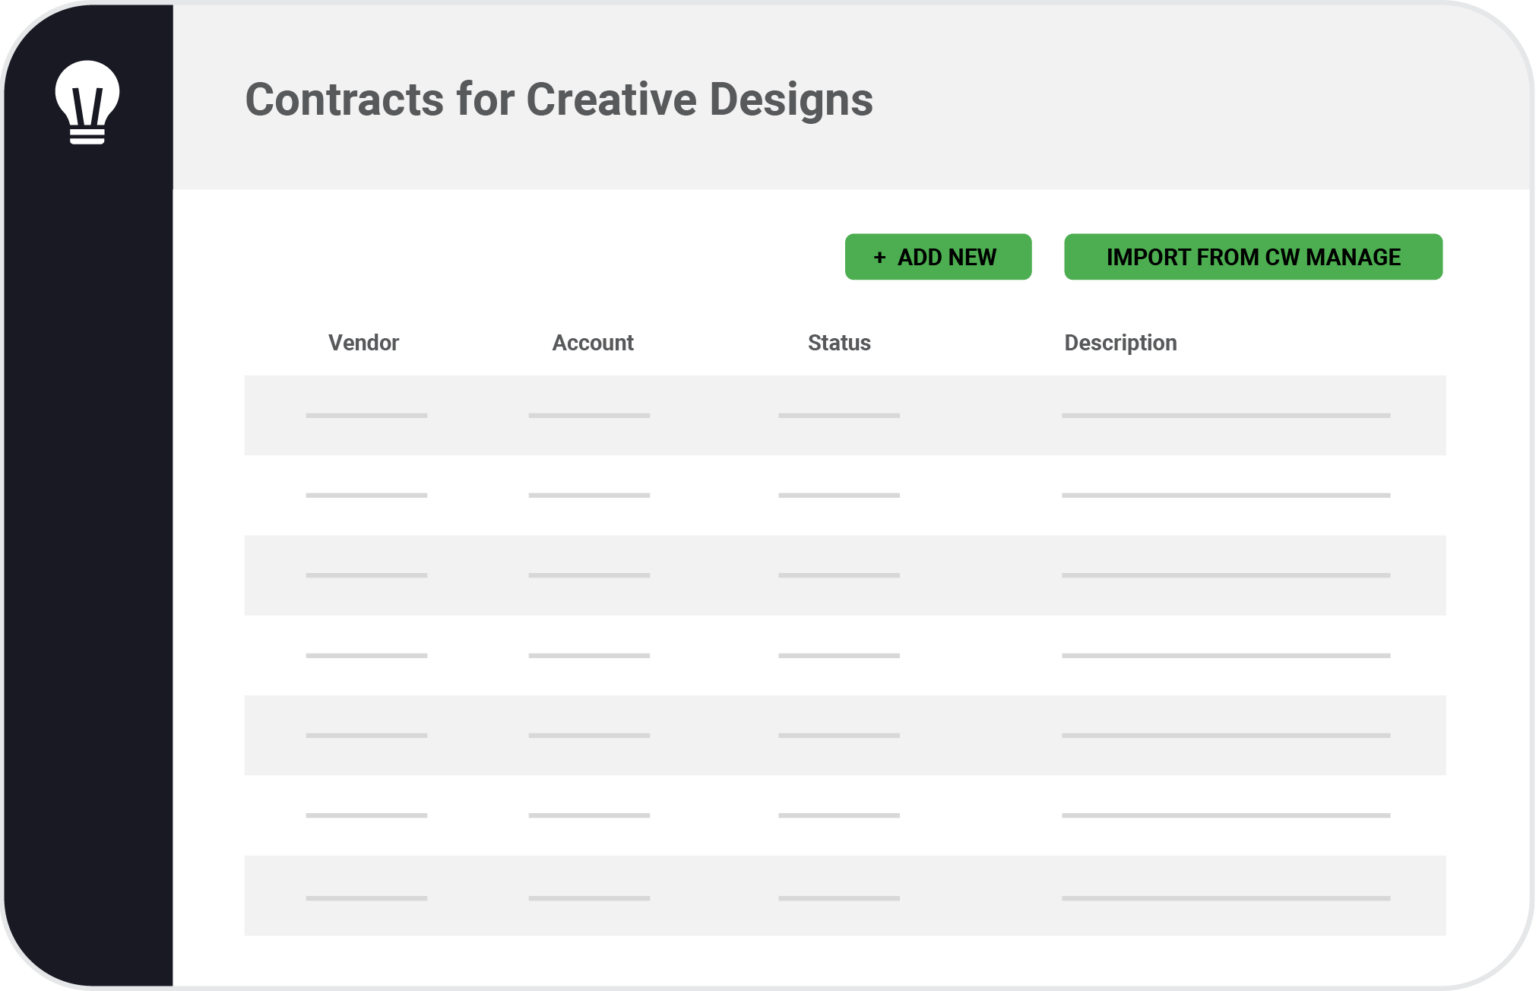
Task: Open the fifth row's description placeholder
Action: pos(1226,735)
